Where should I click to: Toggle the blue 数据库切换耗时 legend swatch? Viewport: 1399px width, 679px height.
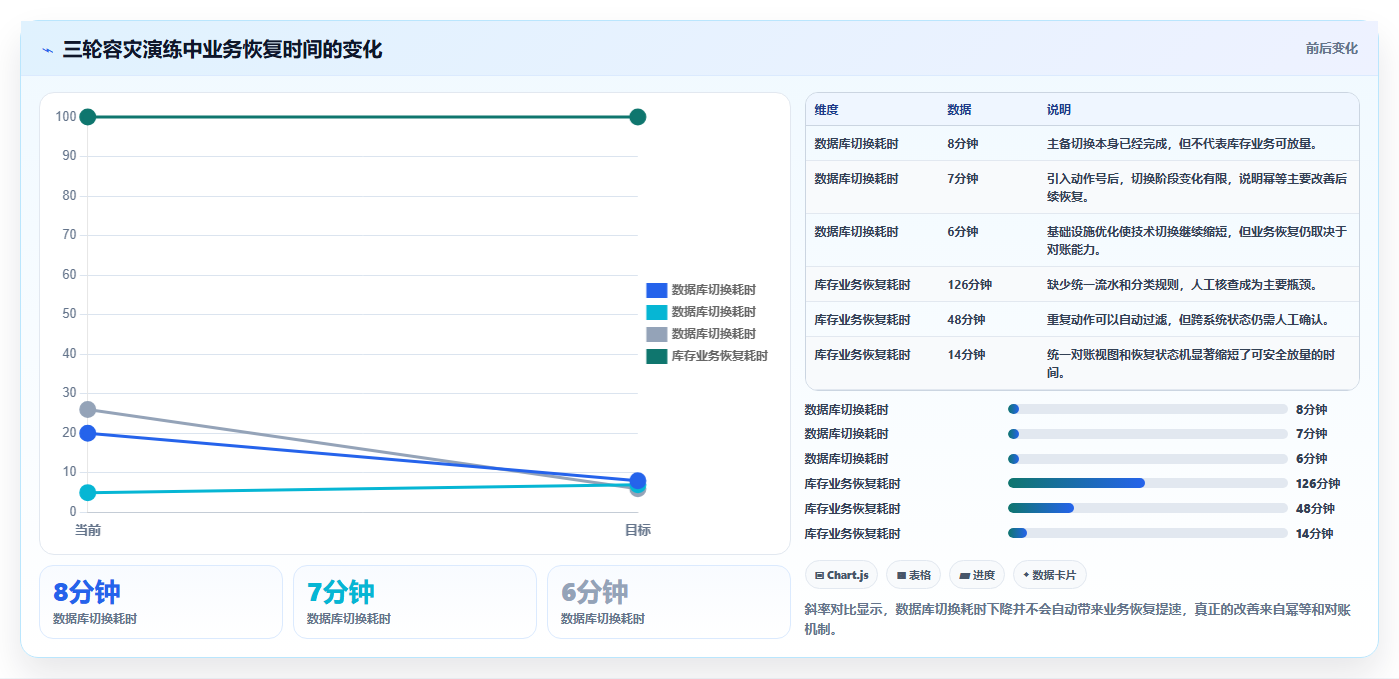(657, 290)
